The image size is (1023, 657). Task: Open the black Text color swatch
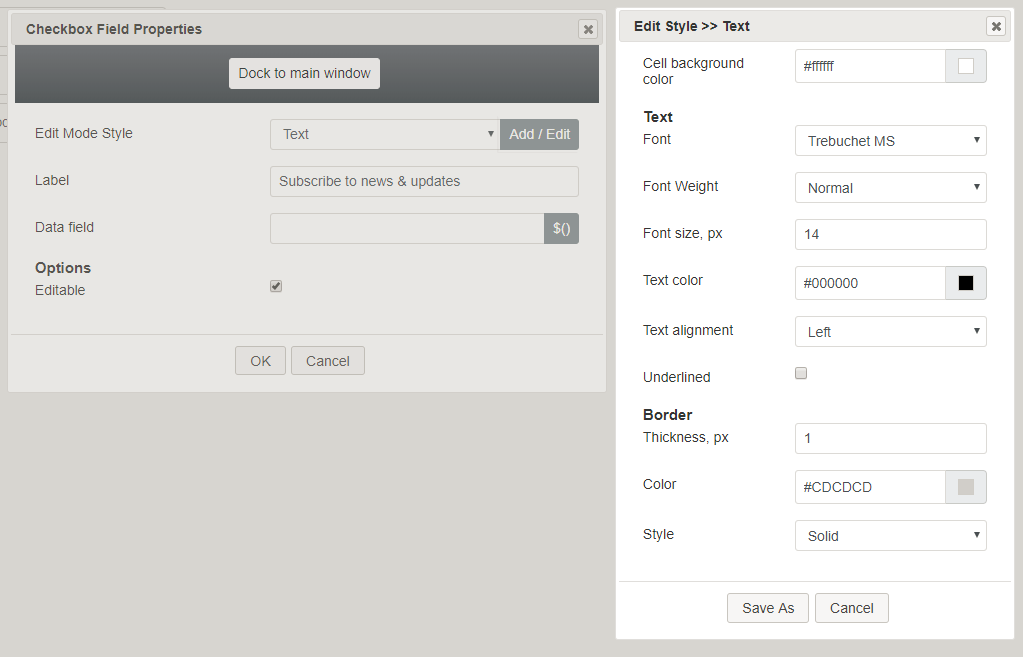pos(966,283)
